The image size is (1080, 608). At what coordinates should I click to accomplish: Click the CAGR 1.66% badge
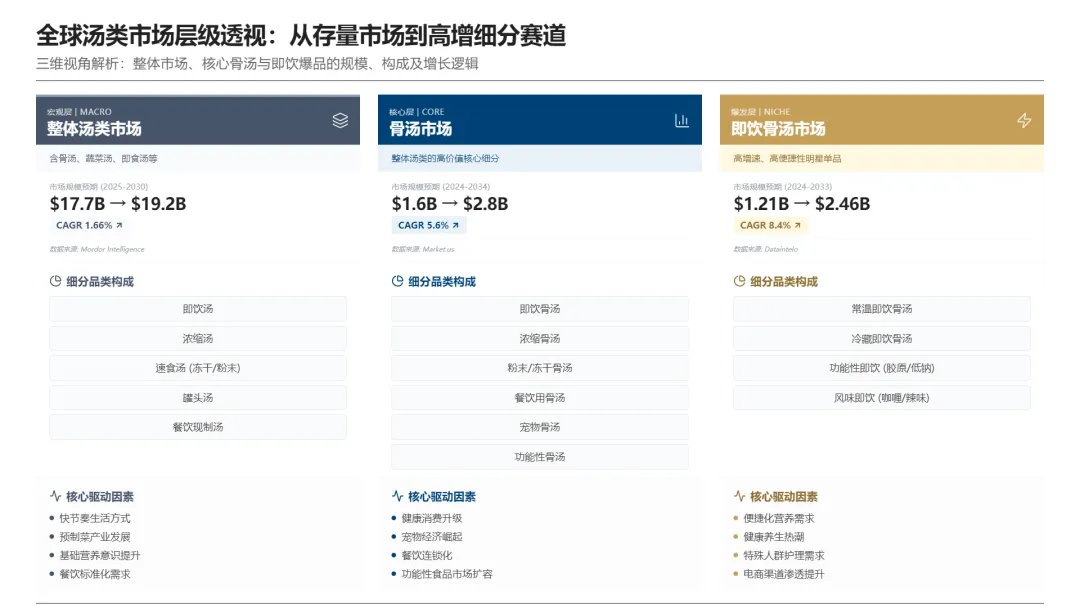(x=88, y=226)
